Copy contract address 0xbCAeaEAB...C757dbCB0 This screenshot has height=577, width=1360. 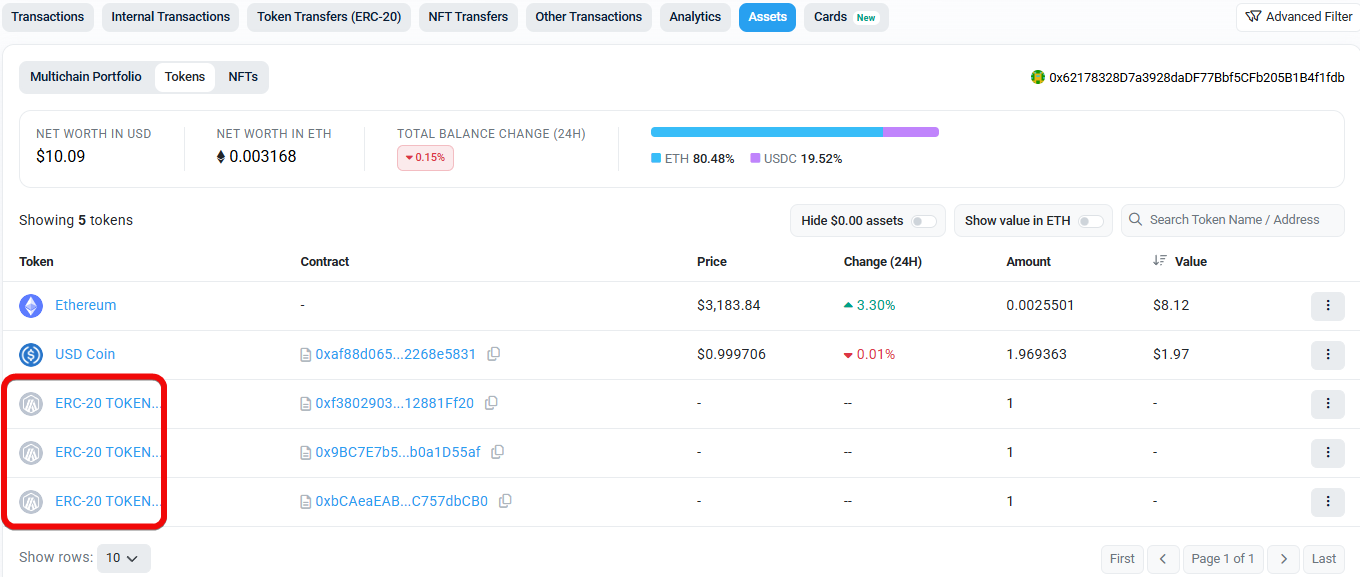coord(505,501)
